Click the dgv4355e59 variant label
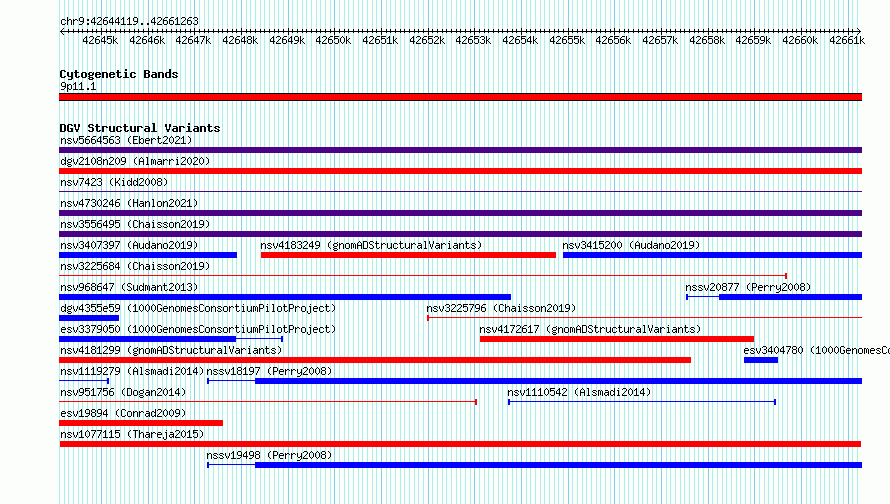 point(198,308)
